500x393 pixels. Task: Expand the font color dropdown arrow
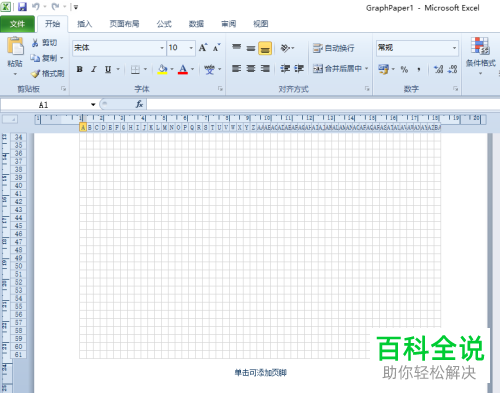coord(192,69)
